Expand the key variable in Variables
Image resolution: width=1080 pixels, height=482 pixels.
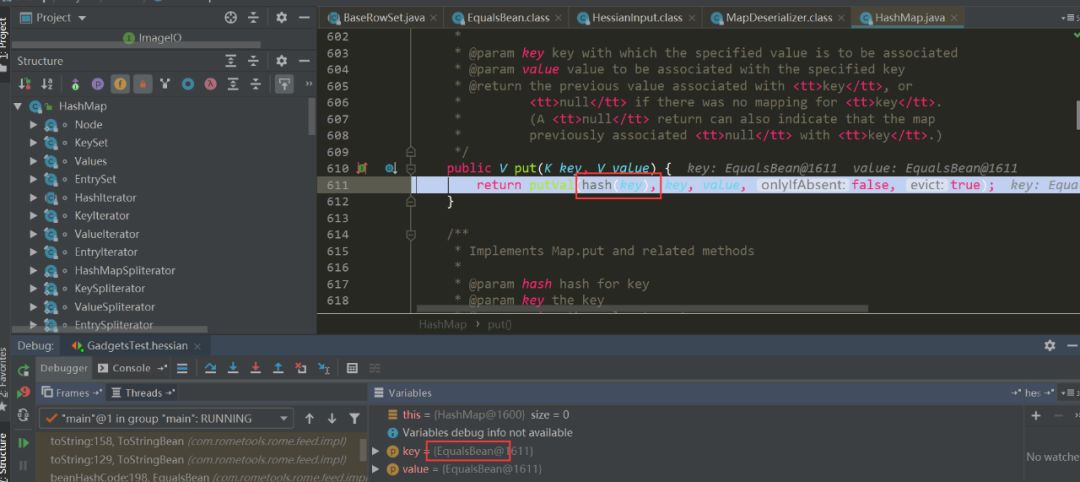click(375, 451)
